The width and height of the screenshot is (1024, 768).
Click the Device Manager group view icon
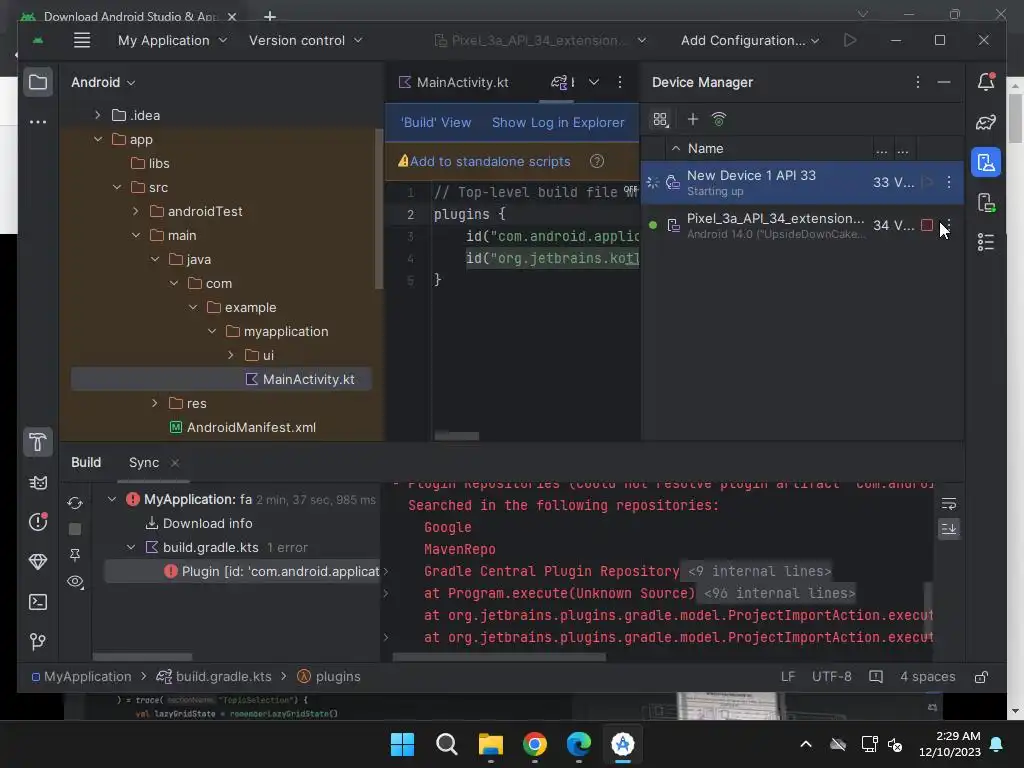pyautogui.click(x=660, y=120)
